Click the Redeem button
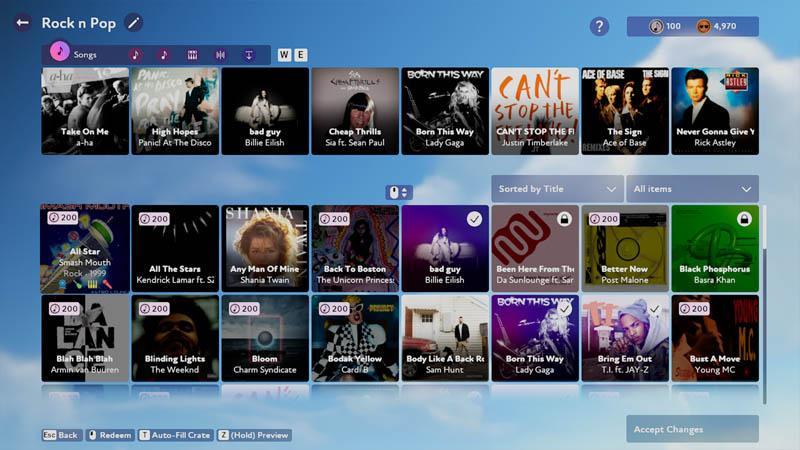 pos(110,435)
